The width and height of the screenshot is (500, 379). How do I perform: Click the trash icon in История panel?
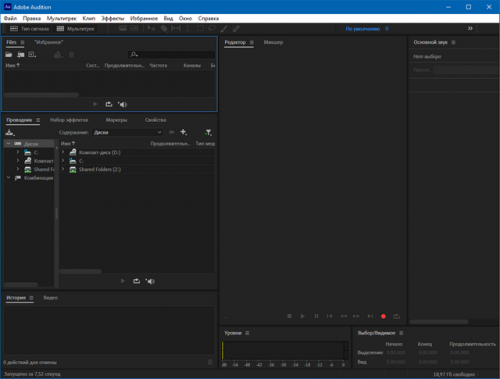210,362
